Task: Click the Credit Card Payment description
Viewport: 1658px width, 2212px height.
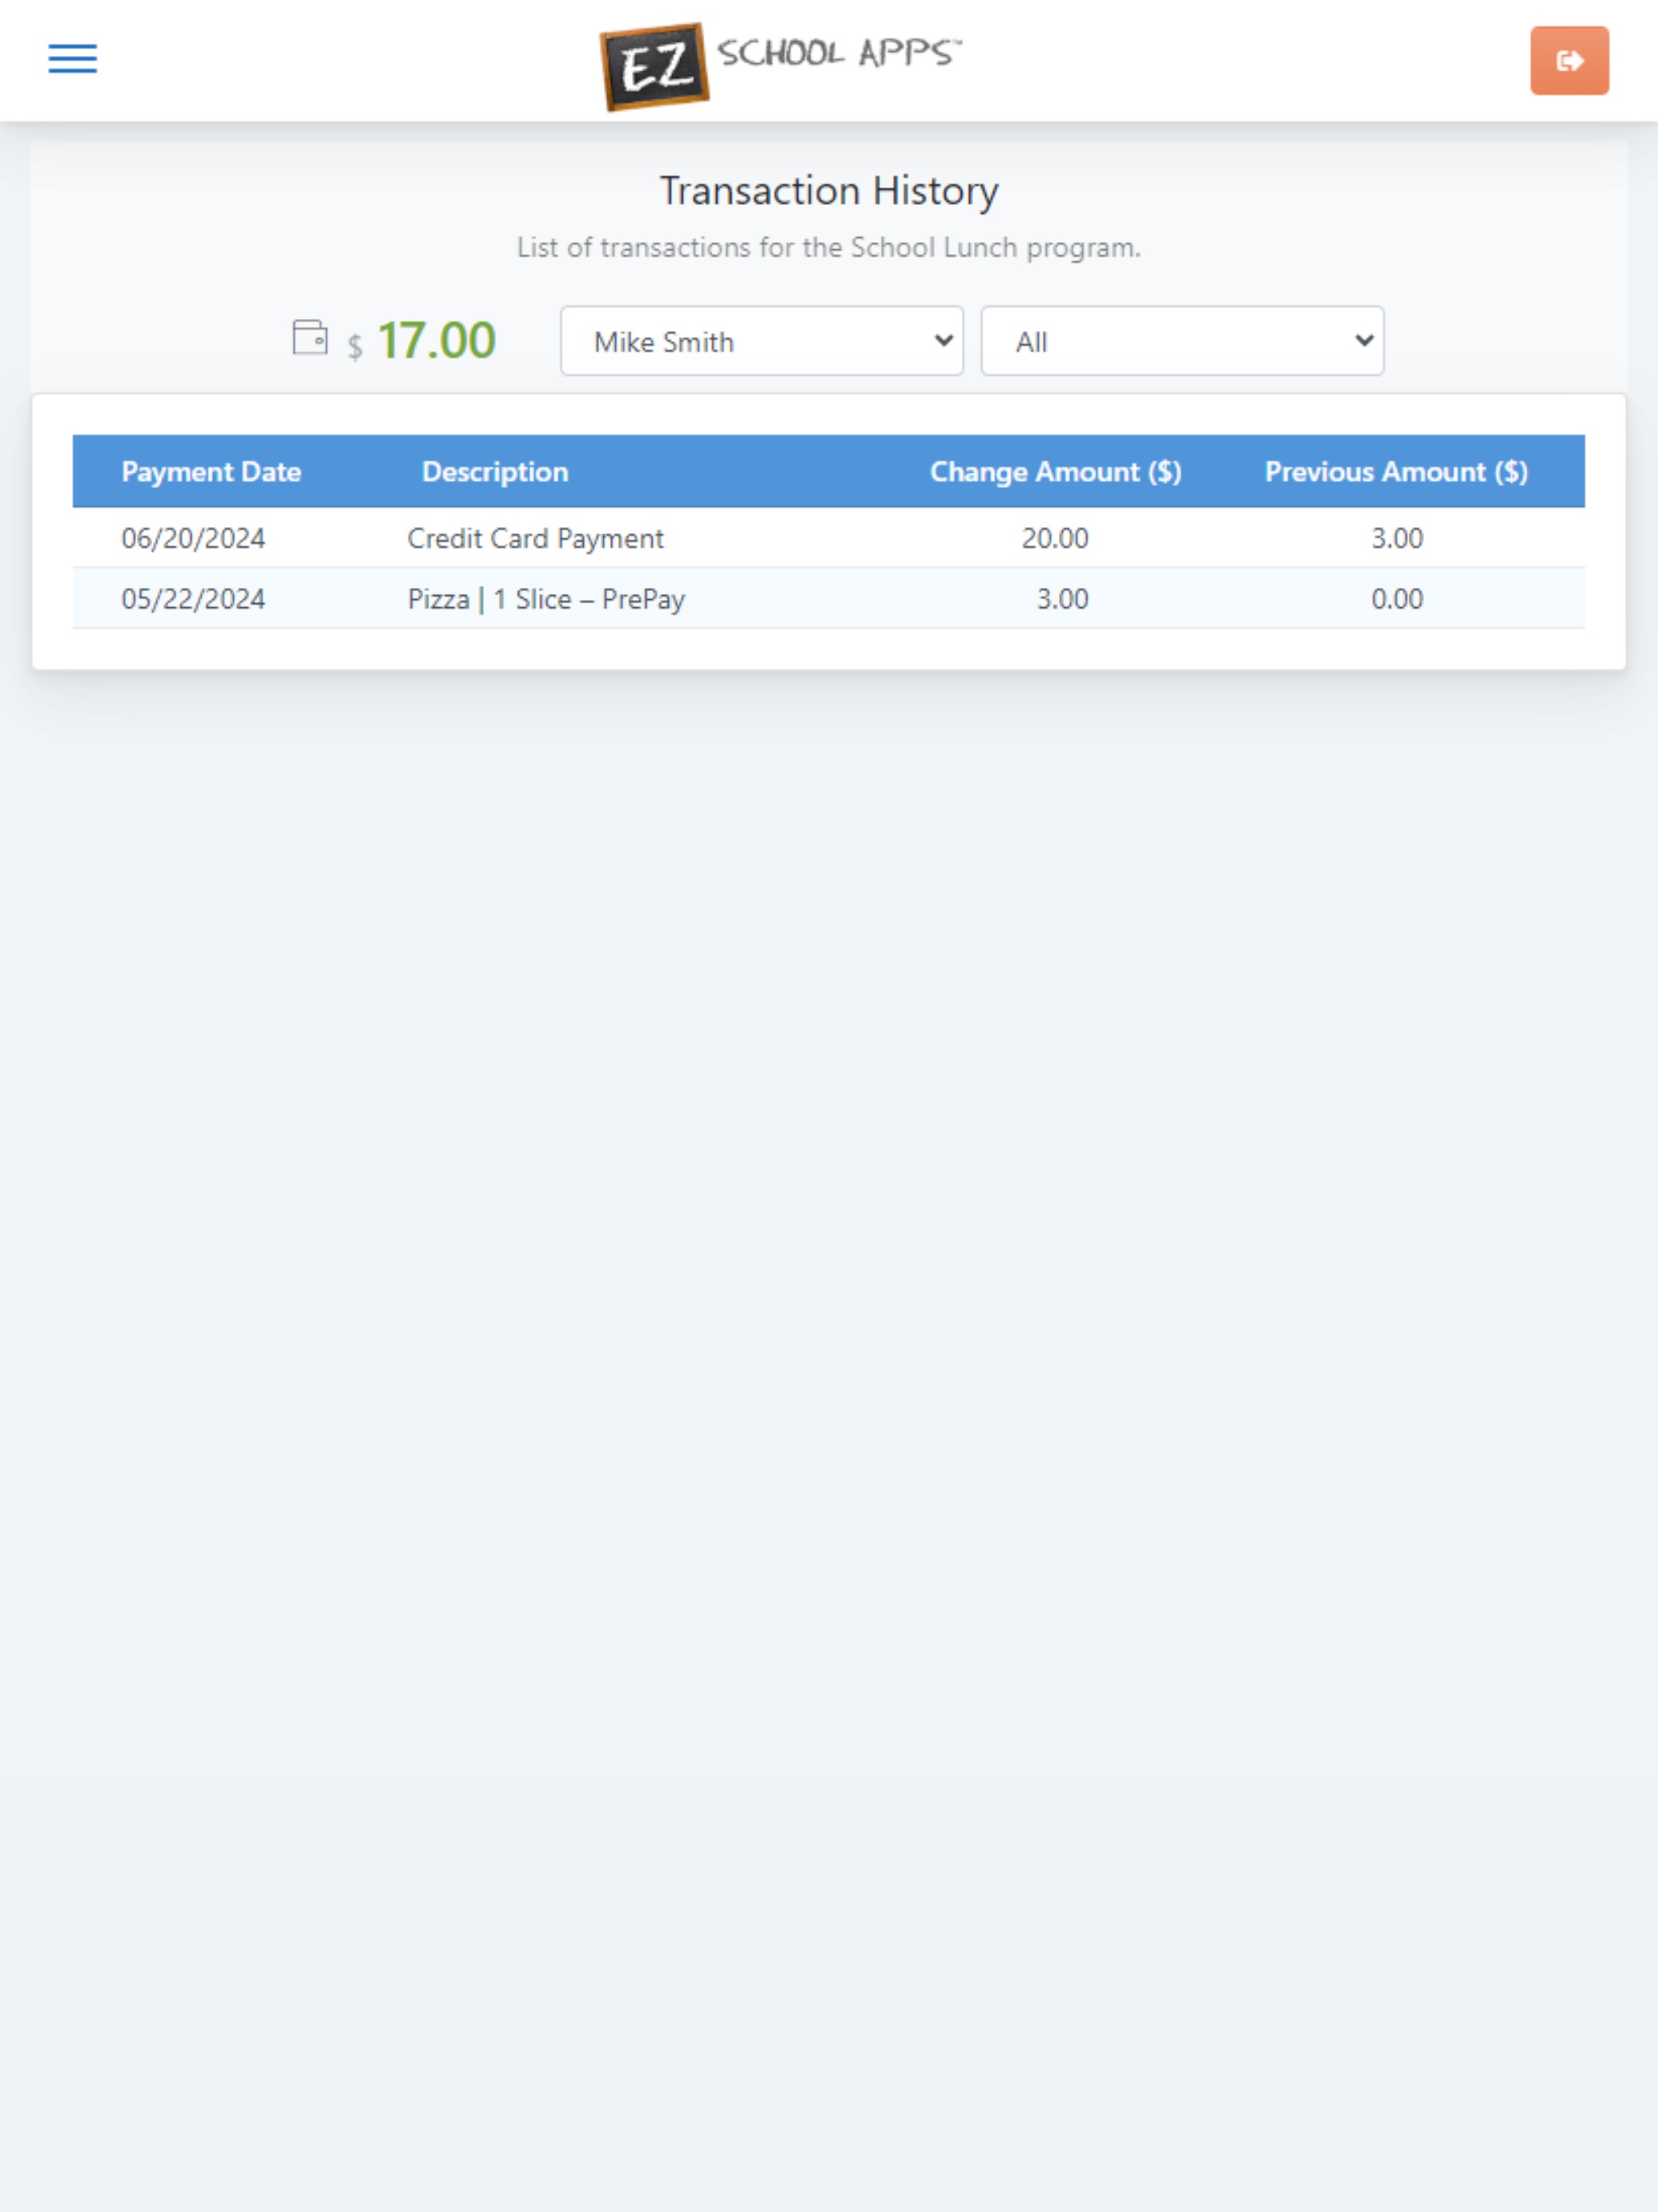Action: tap(535, 538)
